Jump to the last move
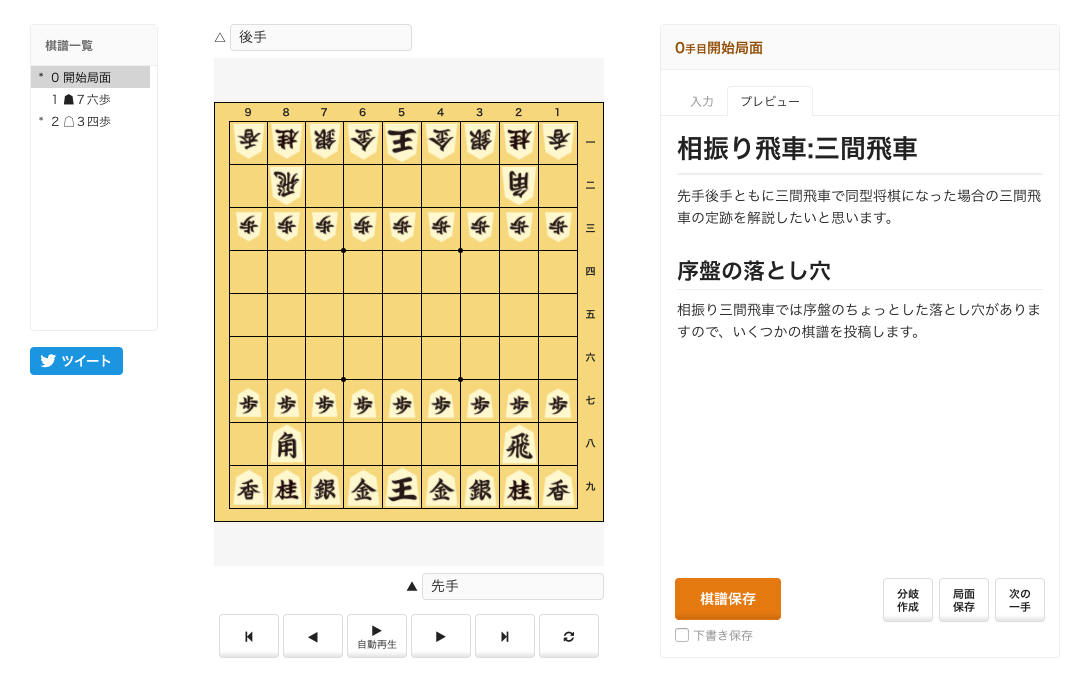1090x690 pixels. click(505, 636)
